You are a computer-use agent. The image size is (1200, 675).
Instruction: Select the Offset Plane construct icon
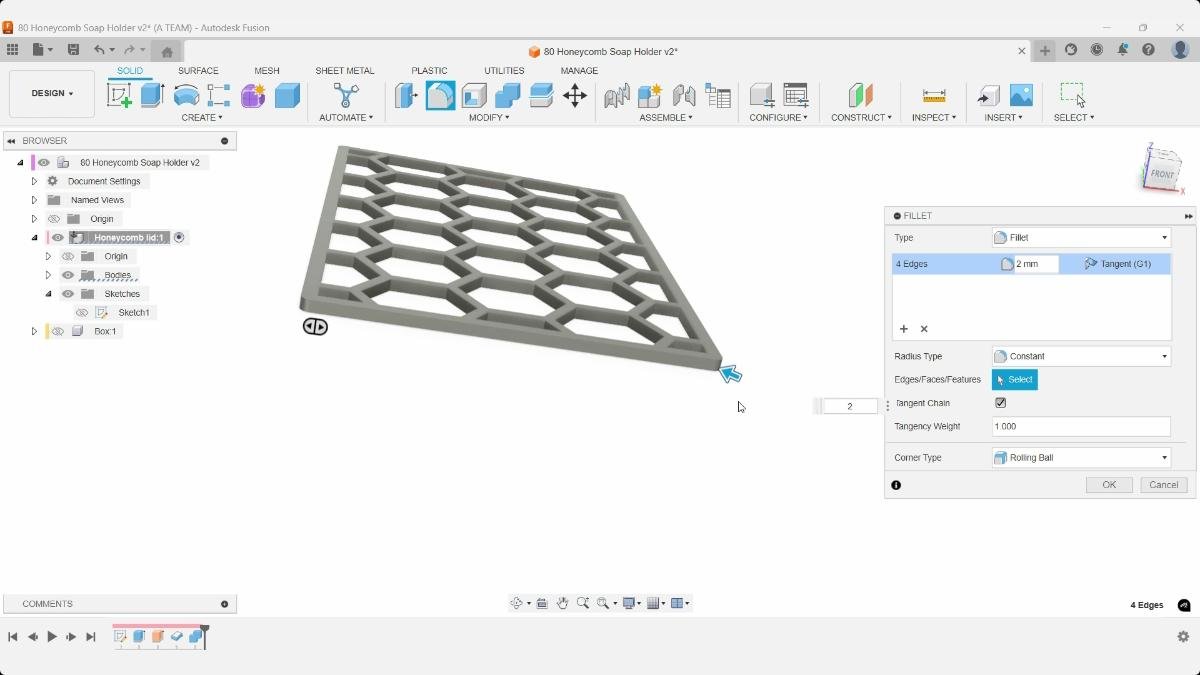861,95
